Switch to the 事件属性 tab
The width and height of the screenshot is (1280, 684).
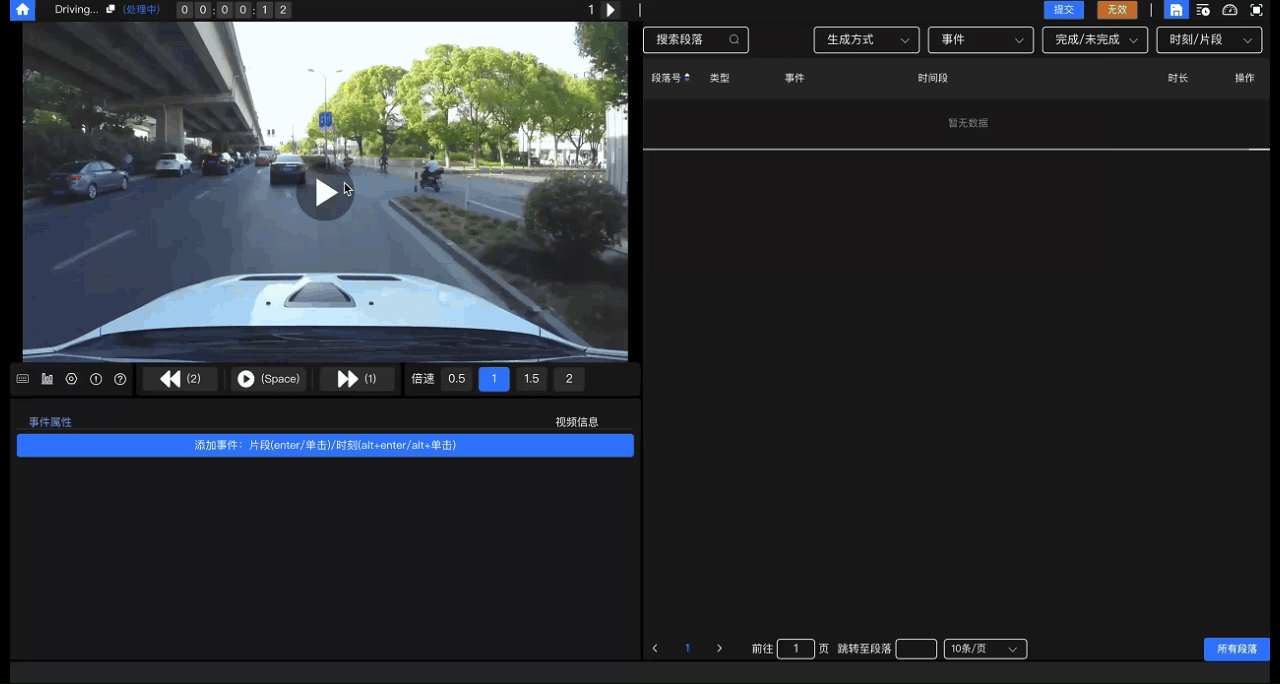[50, 422]
